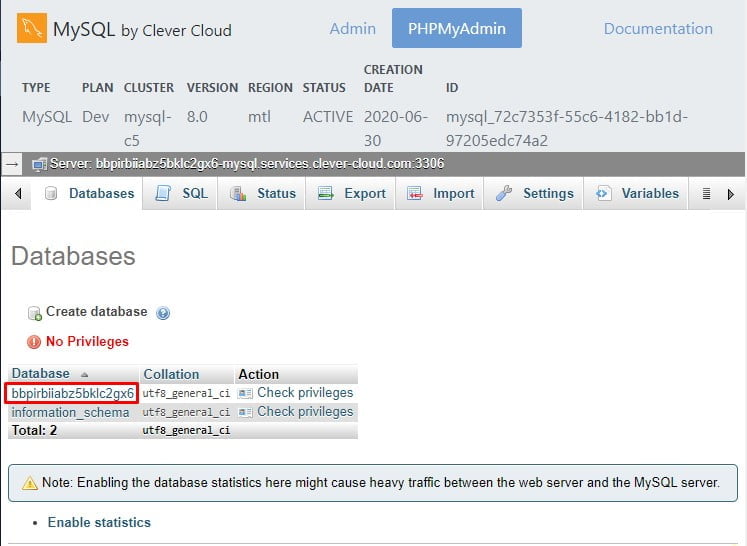Click the Clever Cloud MySQL logo icon
The width and height of the screenshot is (747, 546).
click(29, 28)
